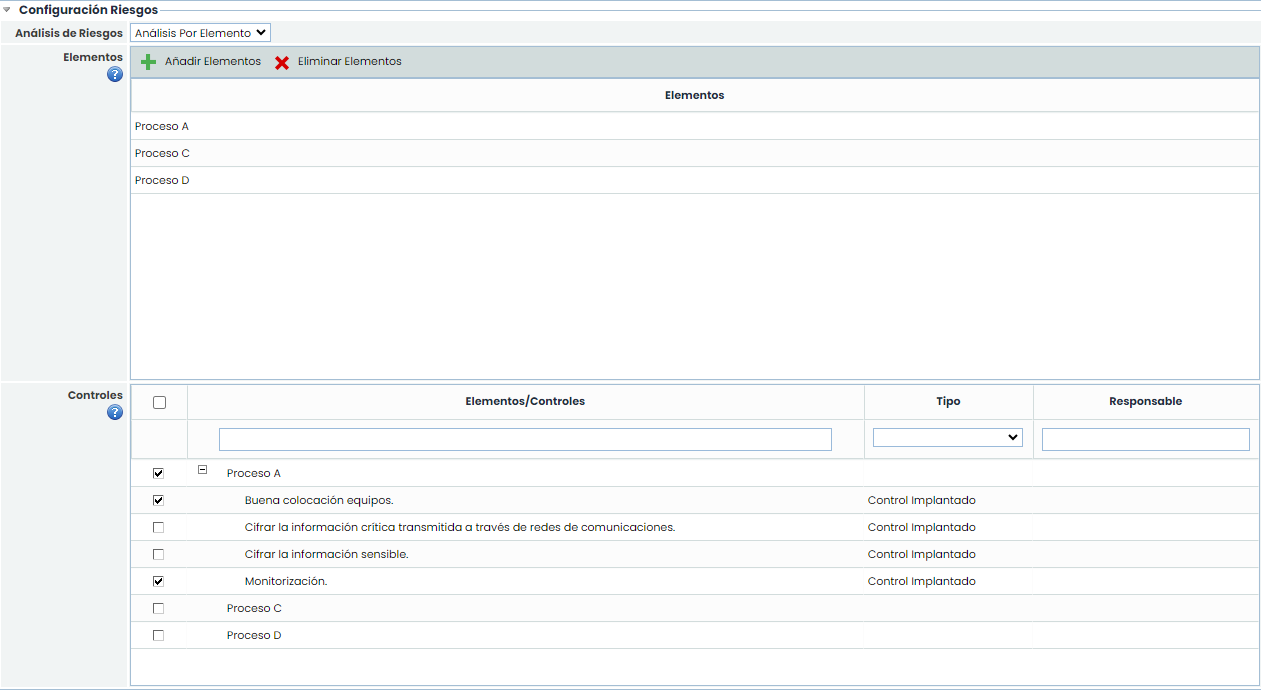Screen dimensions: 1261x692
Task: Click the Tipo column header
Action: [948, 402]
